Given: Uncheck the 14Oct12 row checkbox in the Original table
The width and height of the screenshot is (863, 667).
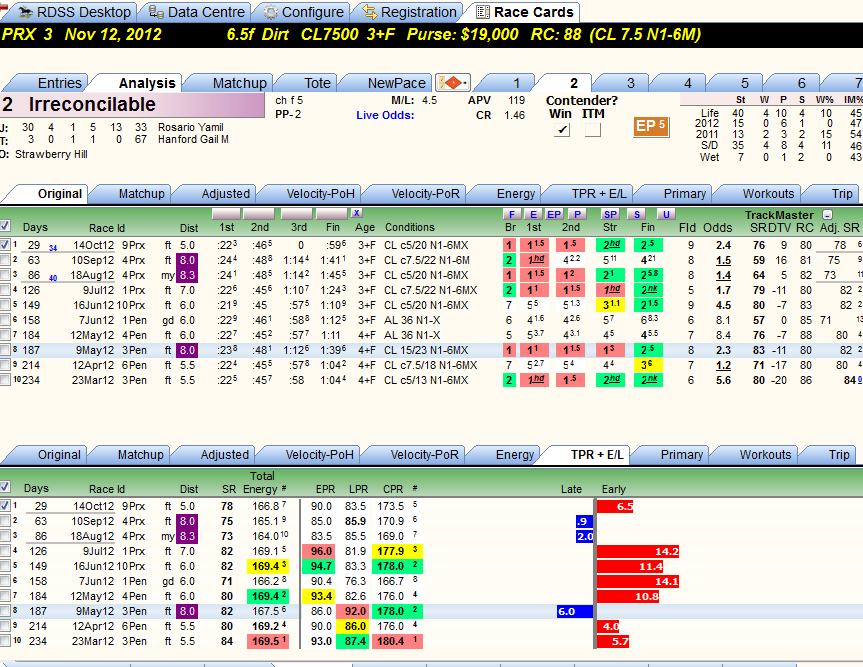Looking at the screenshot, I should click(5, 245).
